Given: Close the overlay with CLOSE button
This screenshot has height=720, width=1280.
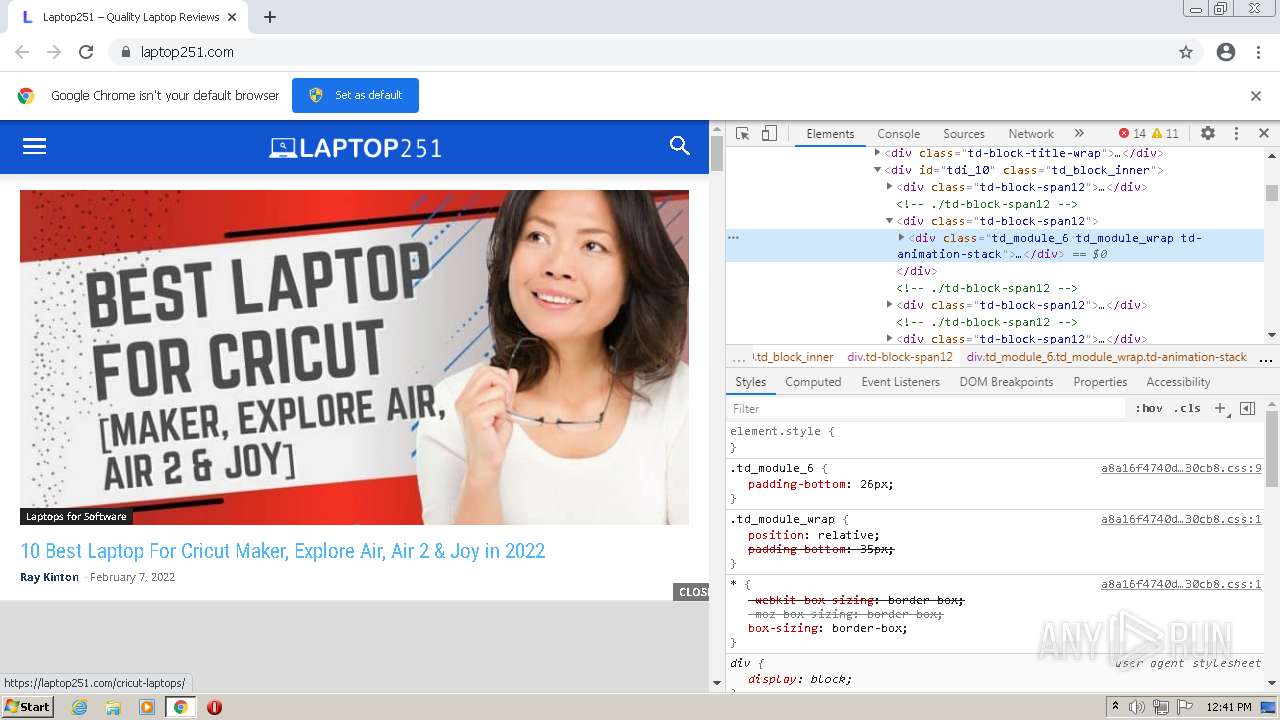Looking at the screenshot, I should (691, 592).
